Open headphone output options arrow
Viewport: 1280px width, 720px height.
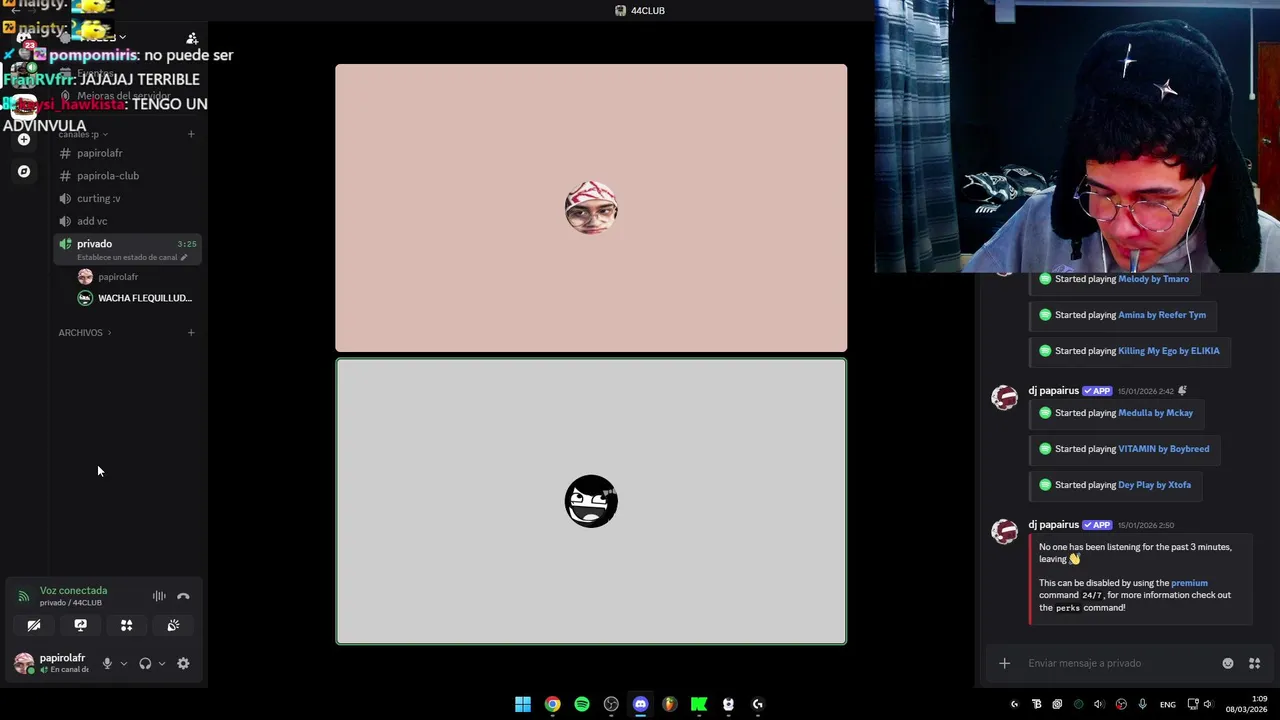(x=162, y=663)
